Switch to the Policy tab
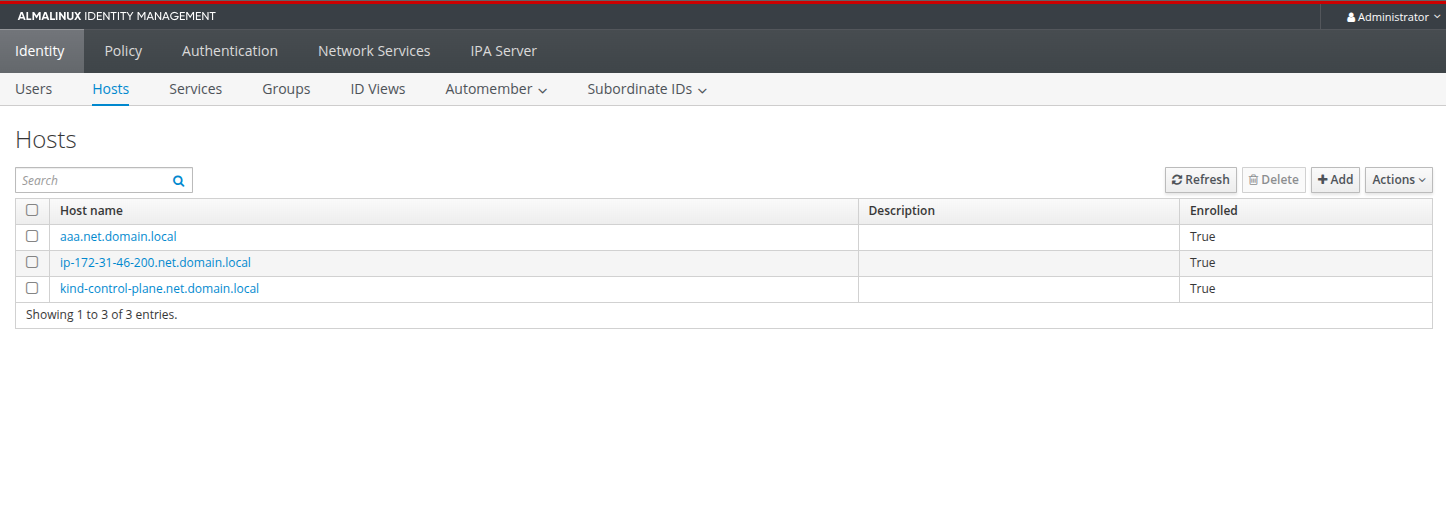 pyautogui.click(x=123, y=51)
